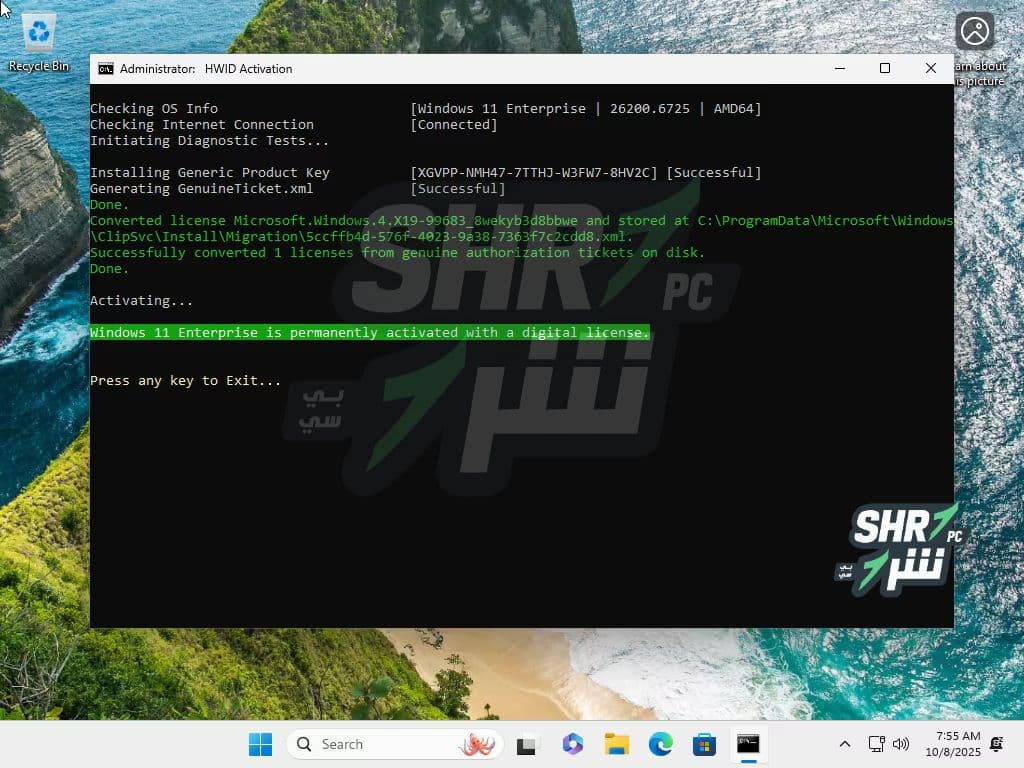The width and height of the screenshot is (1024, 768).
Task: Open the clock and calendar flyout
Action: (x=952, y=744)
